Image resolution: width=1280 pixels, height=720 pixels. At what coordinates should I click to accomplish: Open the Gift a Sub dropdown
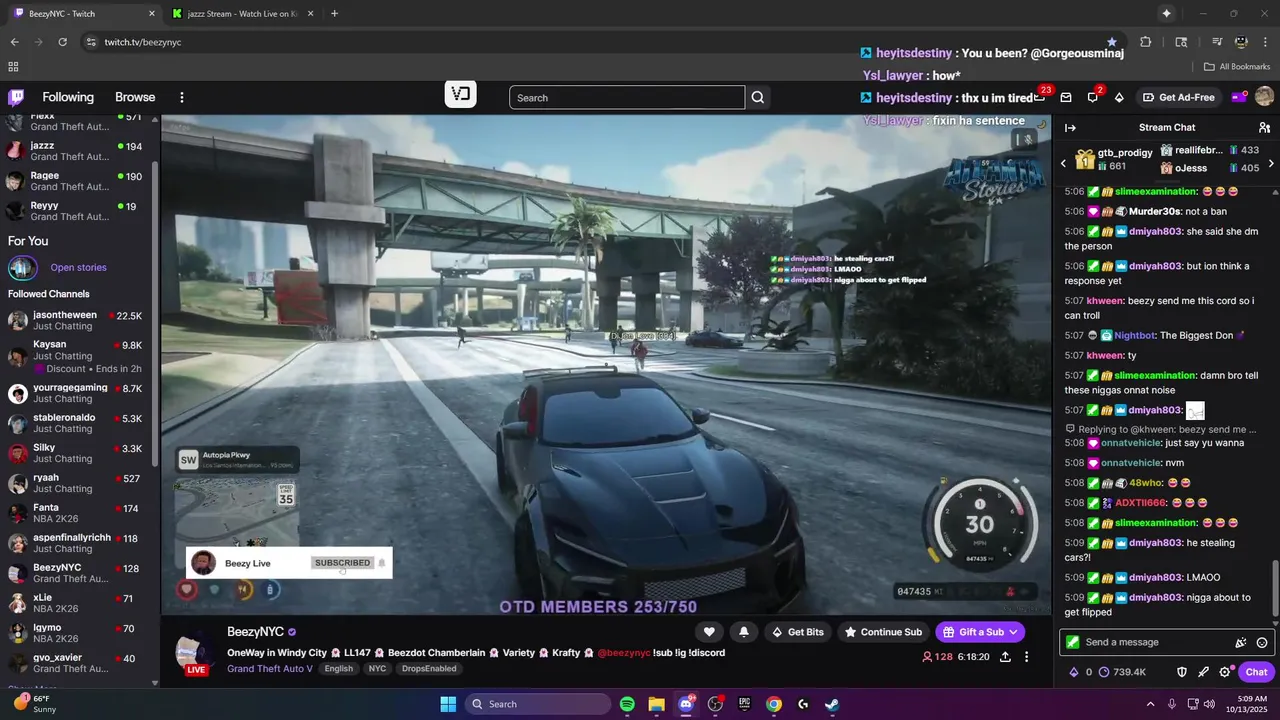pos(981,632)
